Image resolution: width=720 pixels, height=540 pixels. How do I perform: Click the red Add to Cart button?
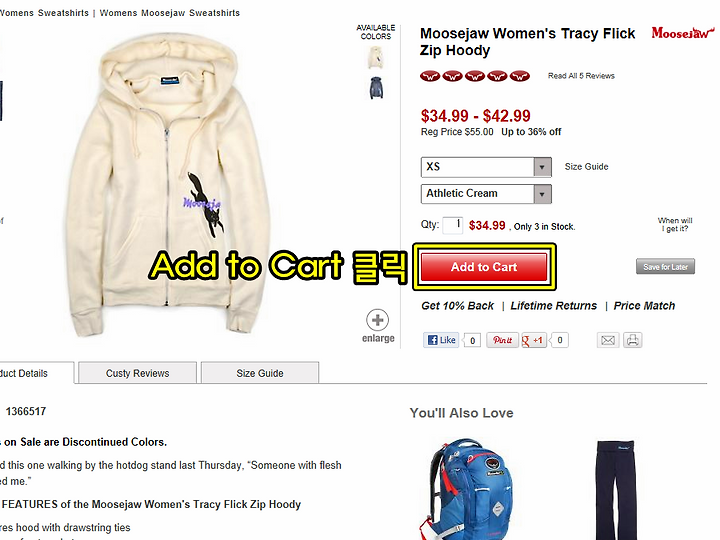[484, 267]
